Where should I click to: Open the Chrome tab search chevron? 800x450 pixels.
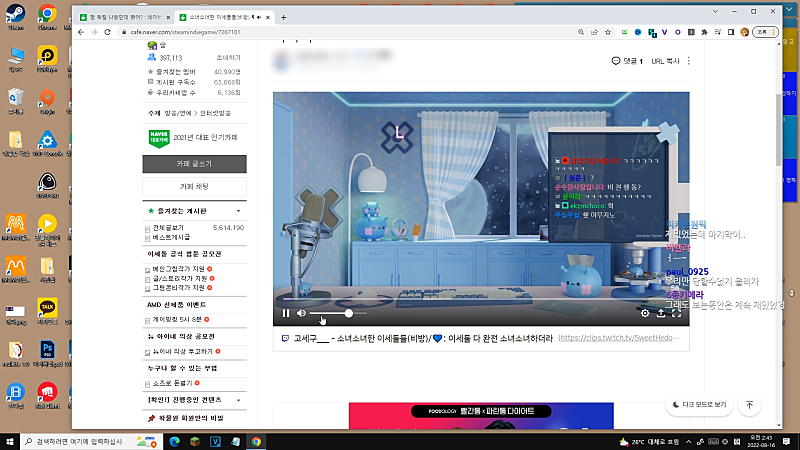[715, 11]
